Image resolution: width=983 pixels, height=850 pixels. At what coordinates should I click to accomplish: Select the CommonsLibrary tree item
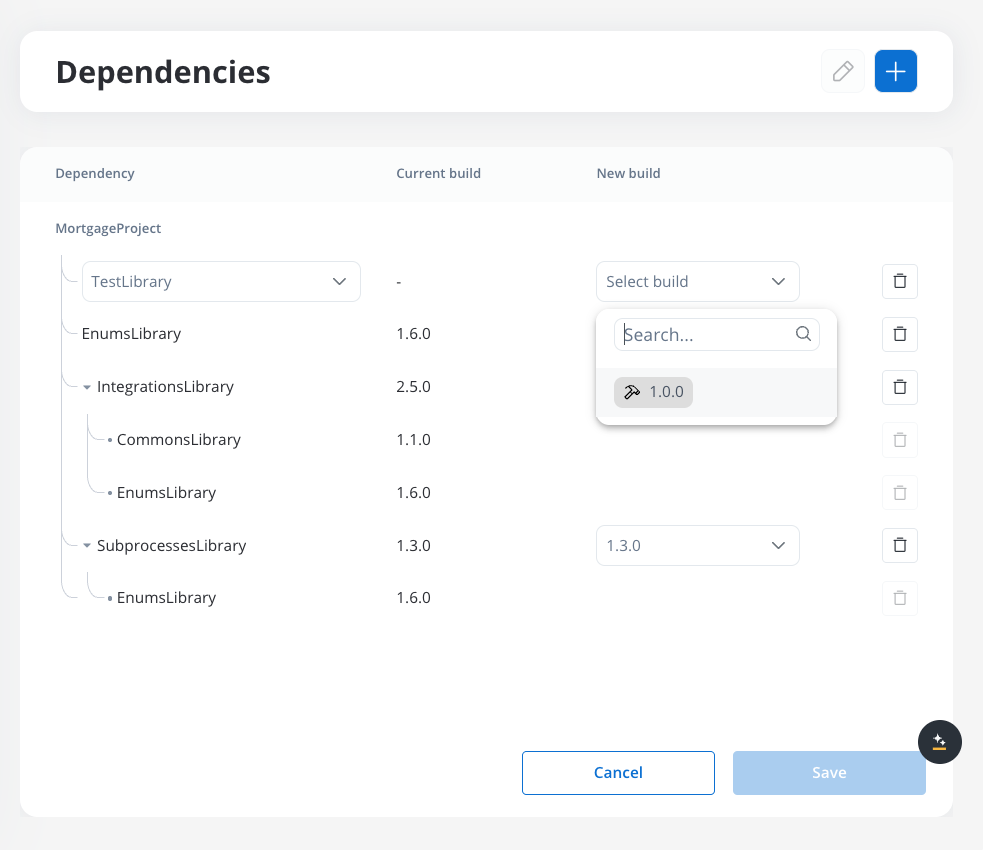(179, 440)
